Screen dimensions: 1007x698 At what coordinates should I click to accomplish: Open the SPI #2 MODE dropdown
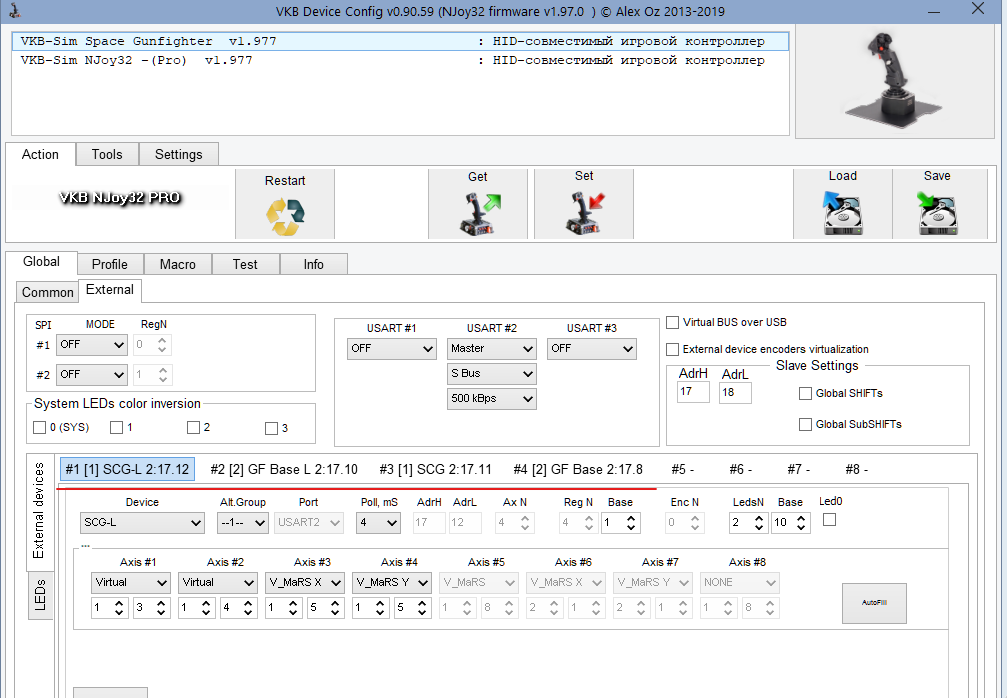pyautogui.click(x=92, y=374)
